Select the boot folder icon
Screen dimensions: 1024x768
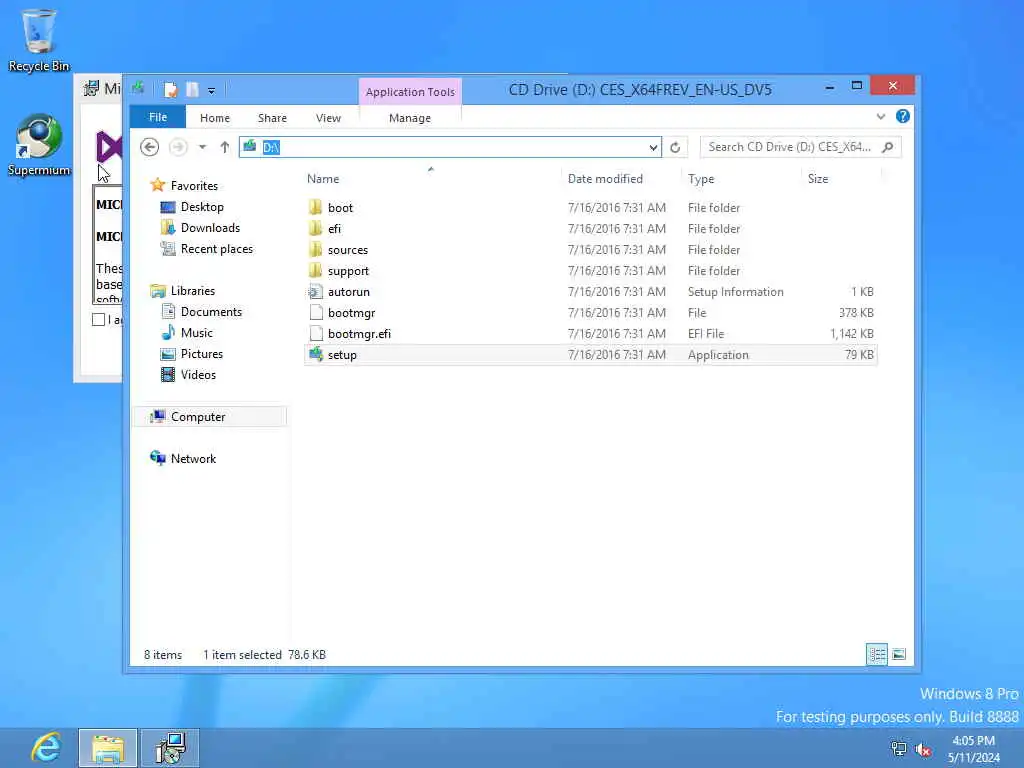[x=315, y=208]
